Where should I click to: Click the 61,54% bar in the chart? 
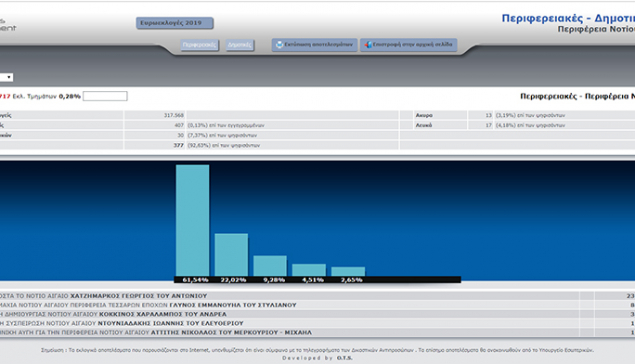[192, 220]
